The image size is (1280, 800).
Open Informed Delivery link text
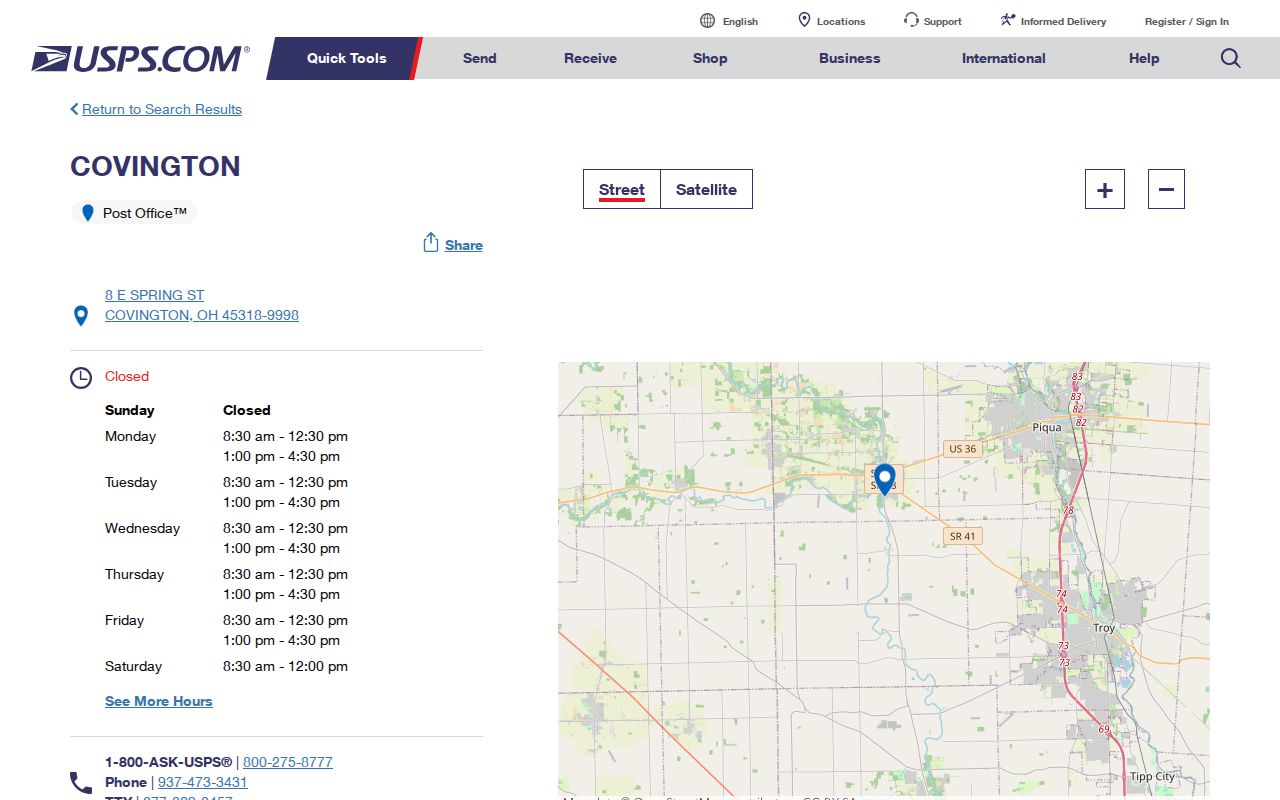click(x=1063, y=21)
